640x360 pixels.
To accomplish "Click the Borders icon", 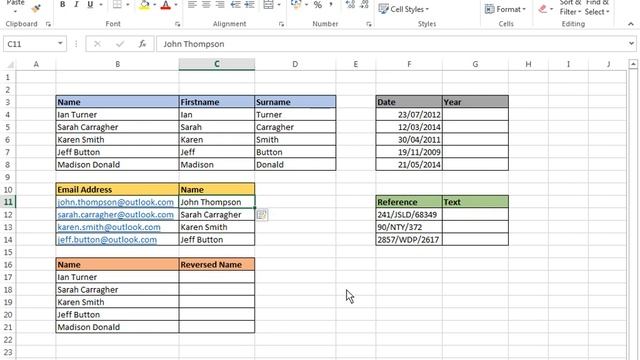I will coord(117,5).
